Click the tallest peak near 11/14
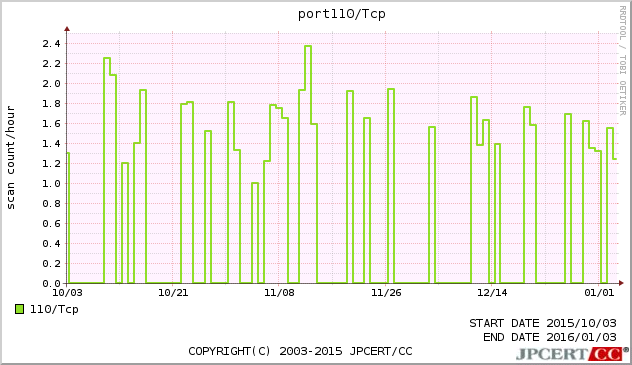The image size is (632, 365). click(308, 46)
